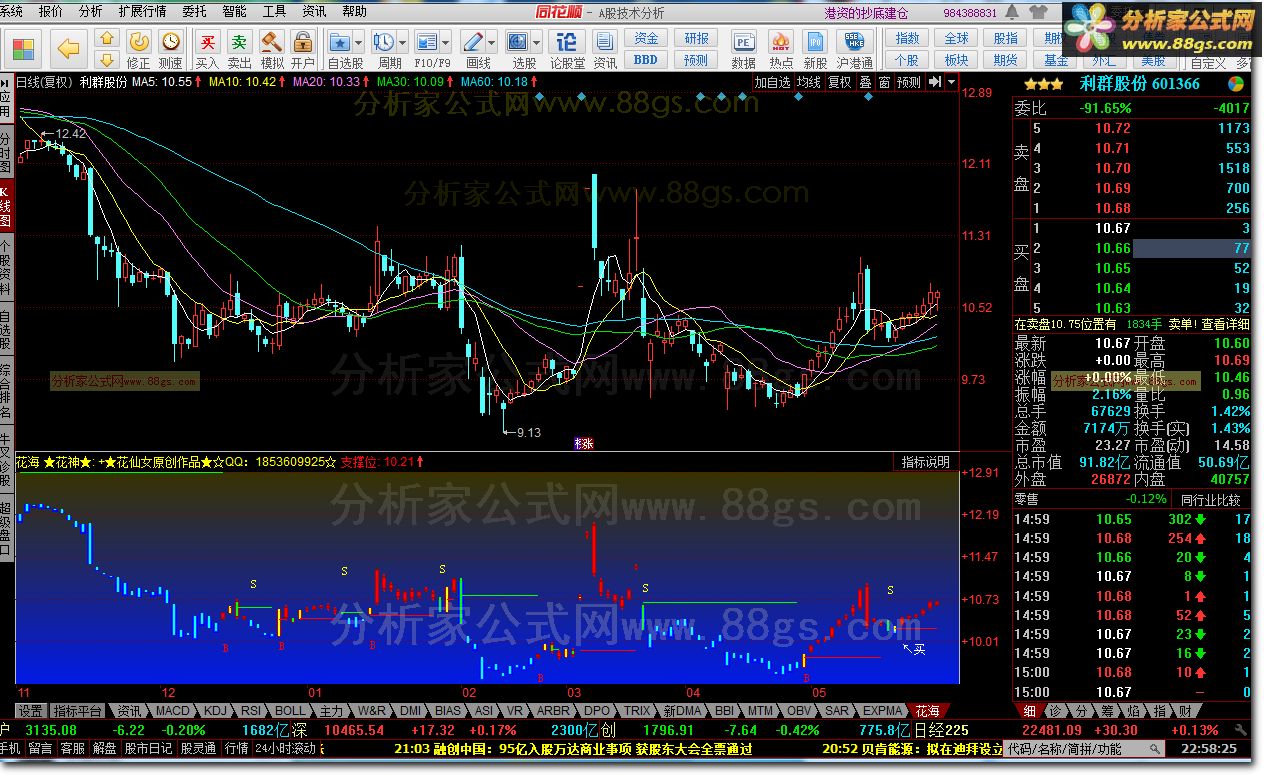Open the 新股 IPO icon
1264x775 pixels.
[816, 41]
